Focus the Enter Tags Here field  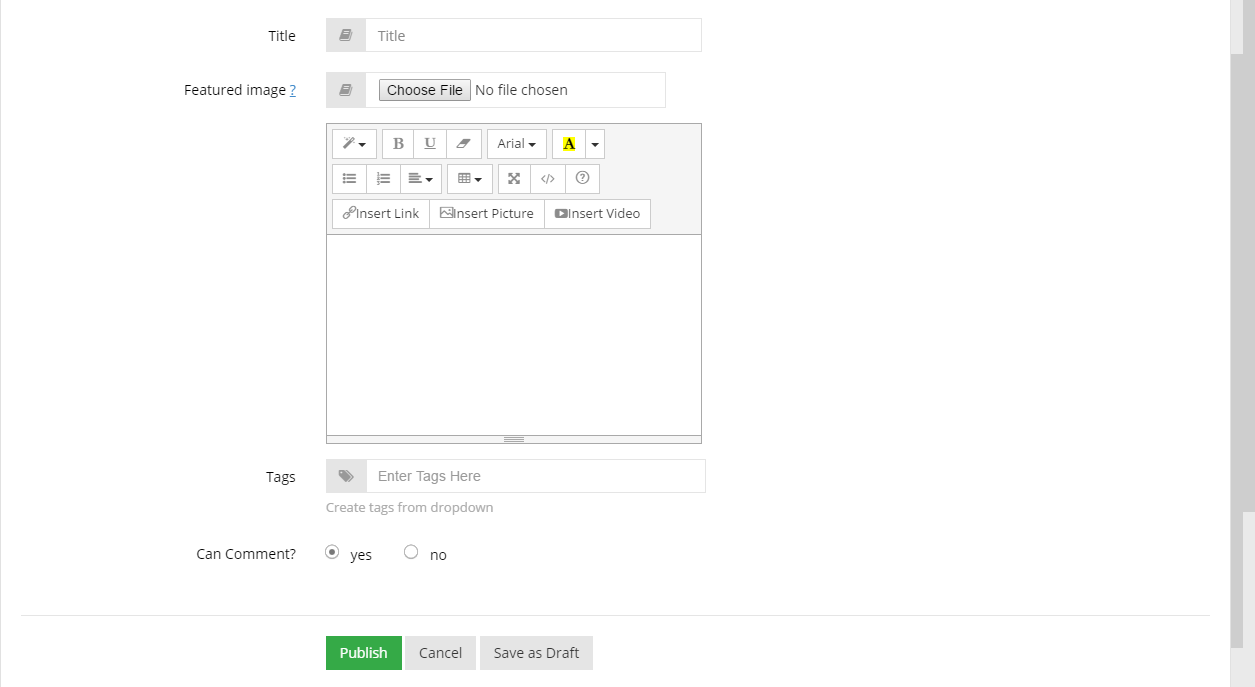pos(535,476)
